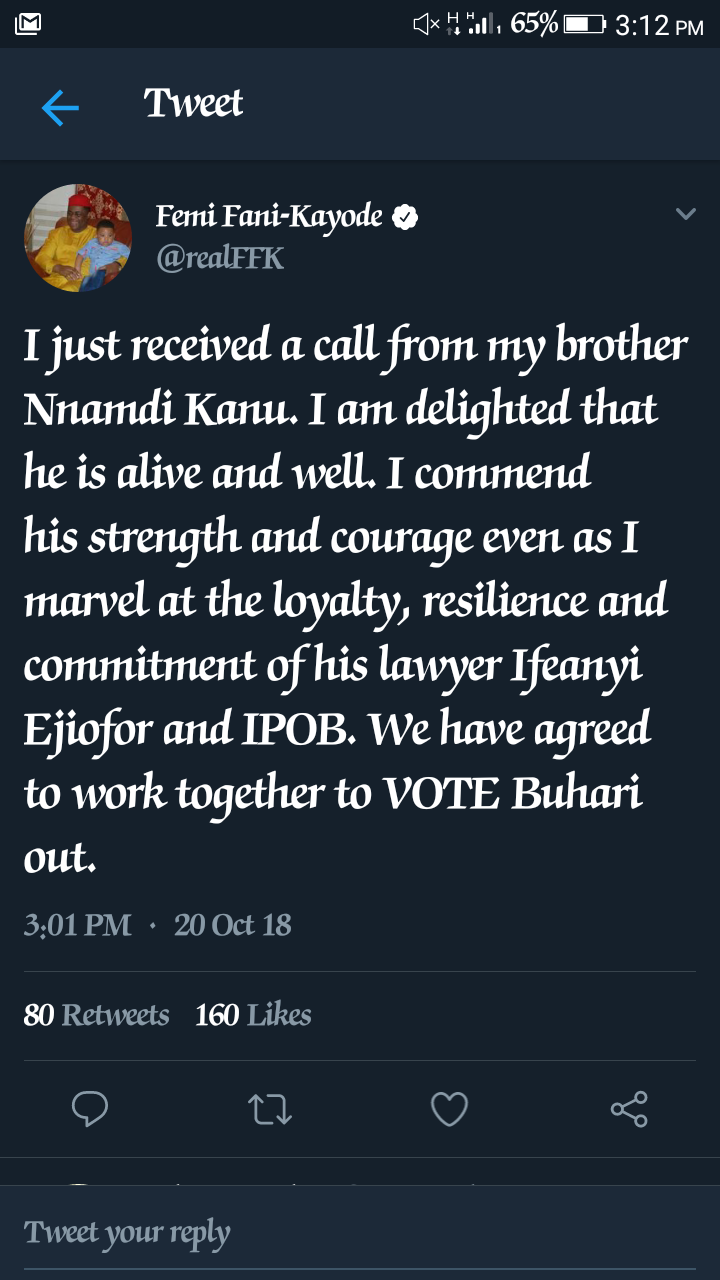Viewport: 720px width, 1280px height.
Task: Tap the muted sound icon in status bar
Action: tap(425, 24)
